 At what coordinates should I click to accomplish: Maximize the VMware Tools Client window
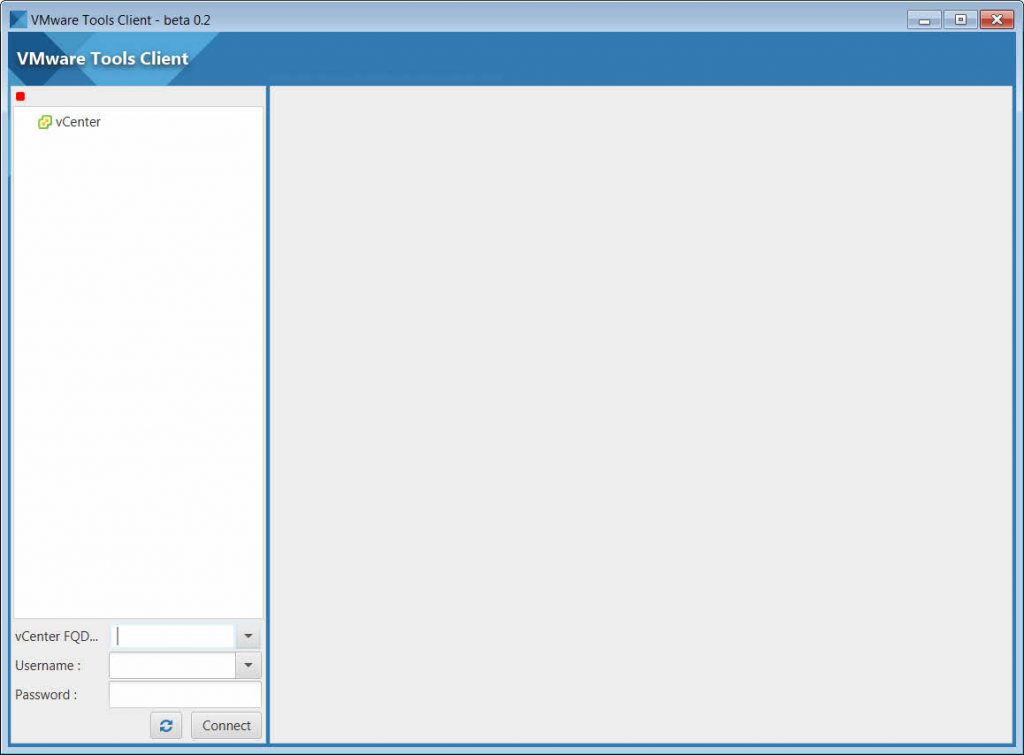tap(961, 20)
